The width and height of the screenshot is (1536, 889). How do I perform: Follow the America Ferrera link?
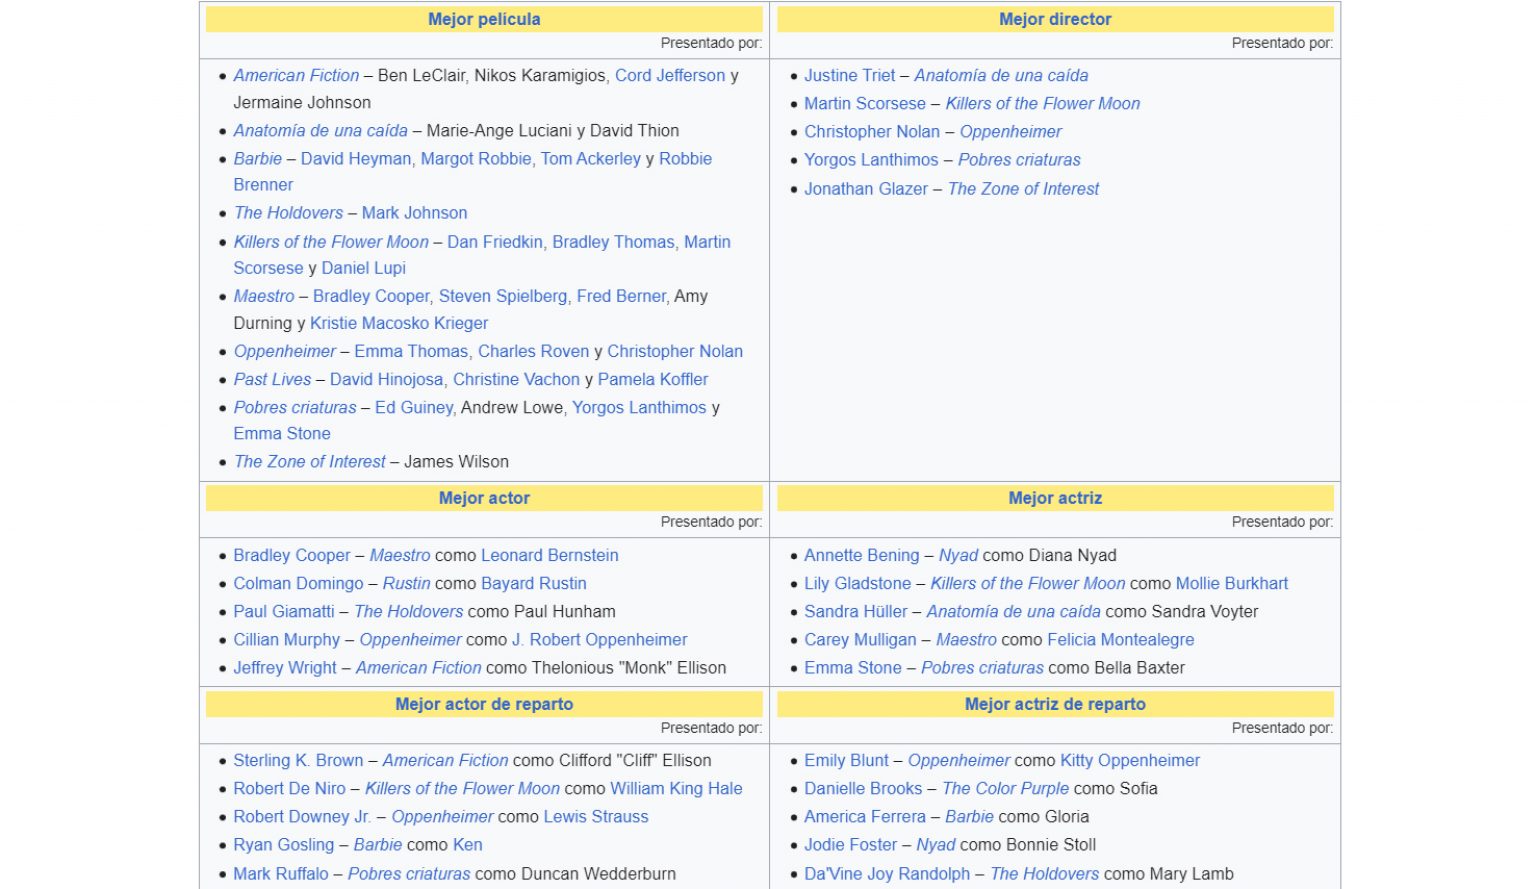coord(865,816)
